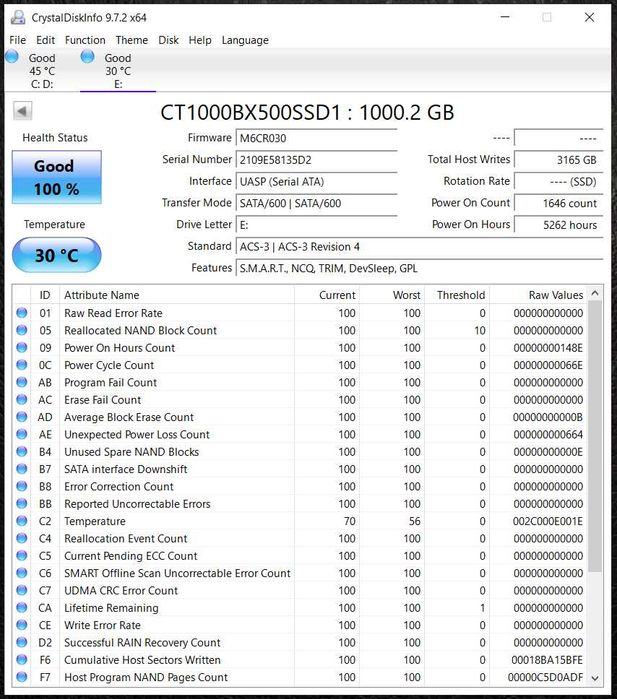This screenshot has height=699, width=617.
Task: Open the Edit menu
Action: coord(45,40)
